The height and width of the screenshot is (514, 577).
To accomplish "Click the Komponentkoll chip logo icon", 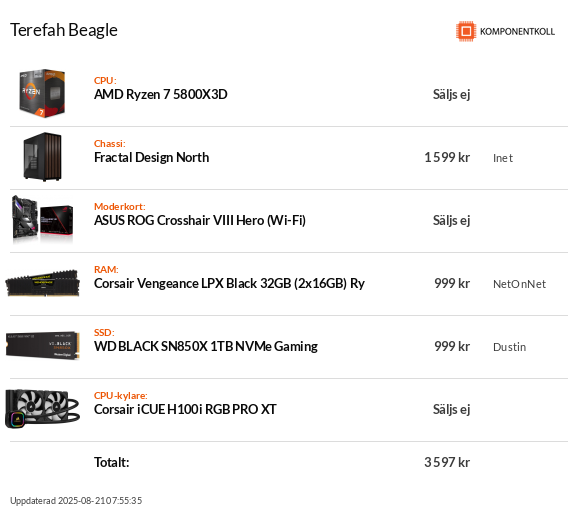I will point(466,31).
